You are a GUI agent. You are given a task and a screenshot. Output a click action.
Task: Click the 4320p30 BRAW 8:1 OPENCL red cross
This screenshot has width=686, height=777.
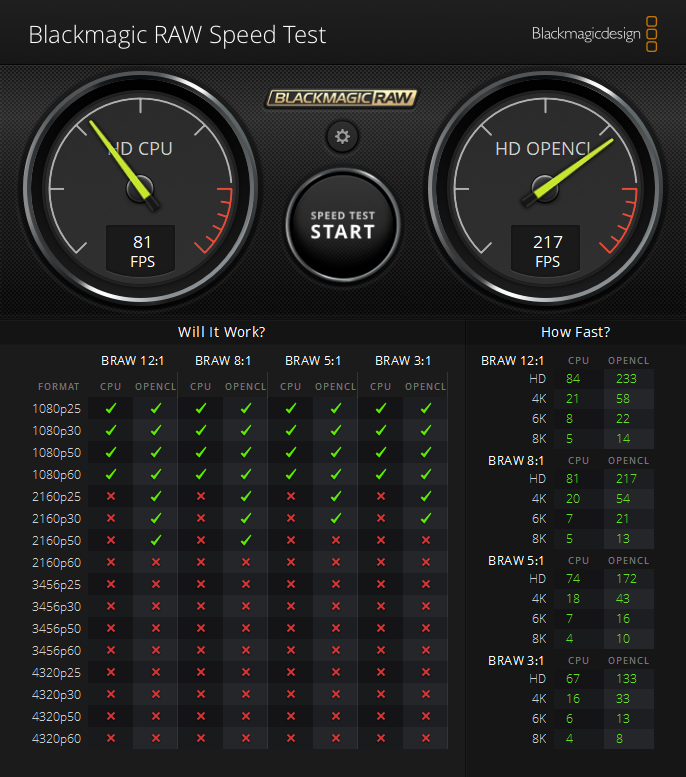(x=246, y=694)
